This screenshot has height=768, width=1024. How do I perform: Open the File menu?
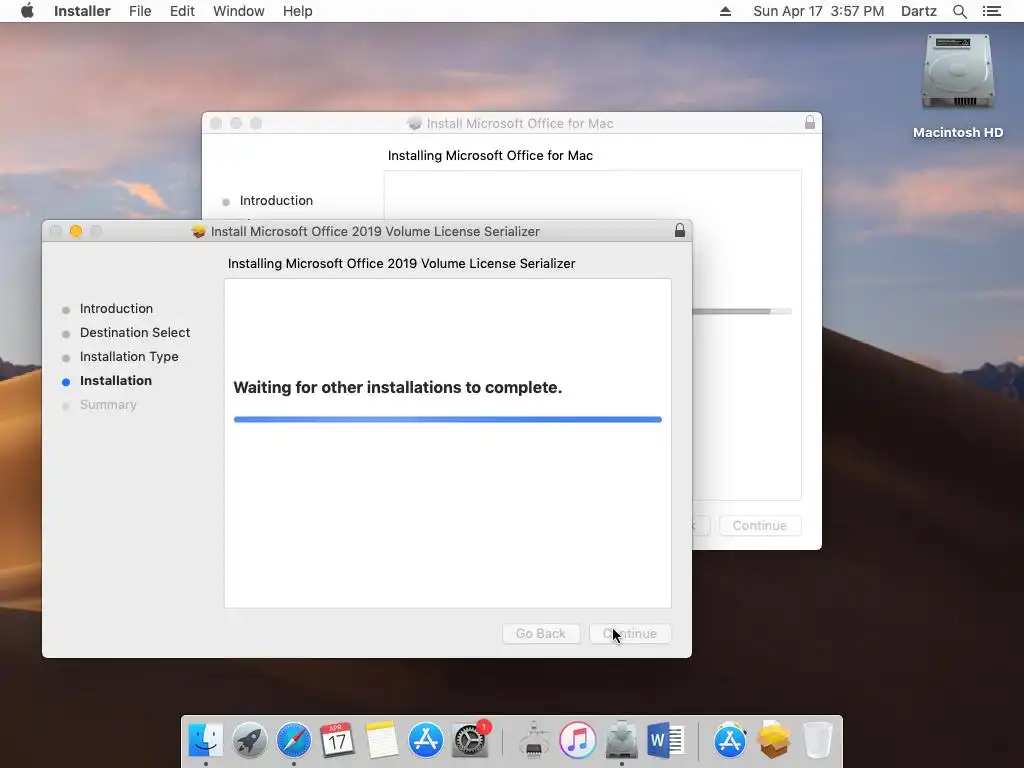click(140, 11)
